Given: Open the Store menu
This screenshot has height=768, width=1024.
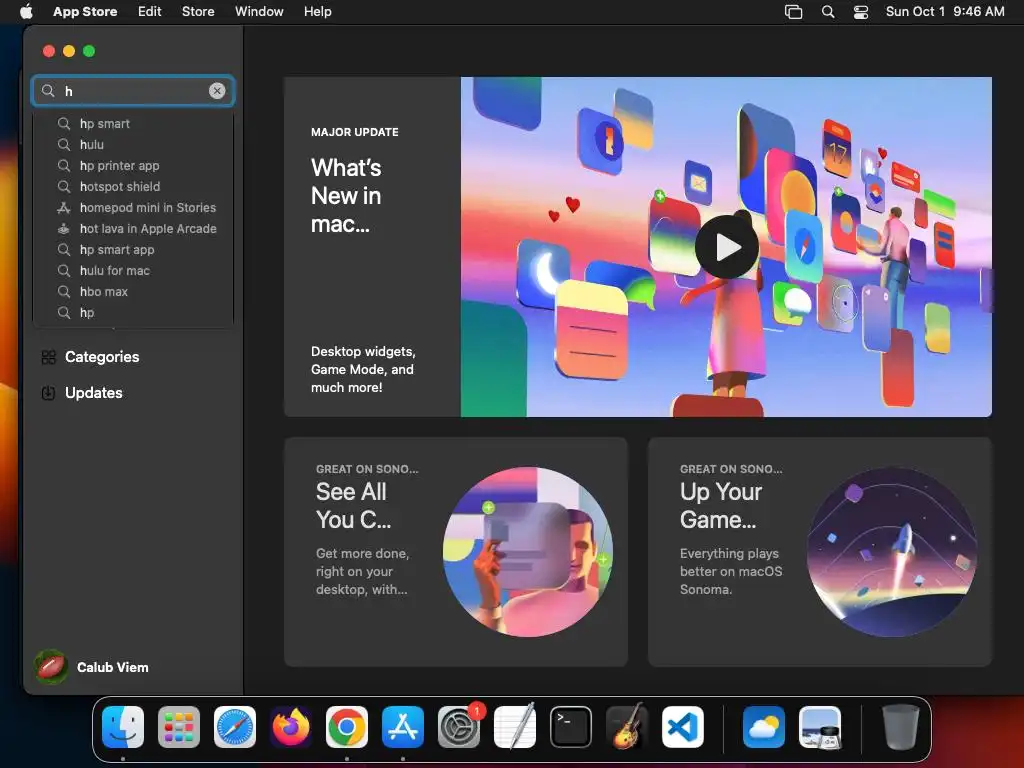Looking at the screenshot, I should (198, 11).
